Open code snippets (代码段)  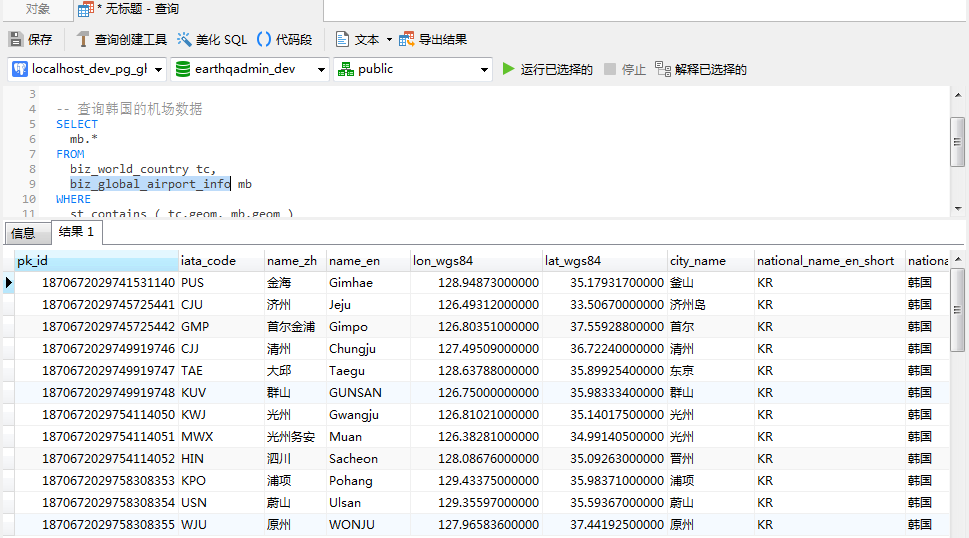(284, 40)
